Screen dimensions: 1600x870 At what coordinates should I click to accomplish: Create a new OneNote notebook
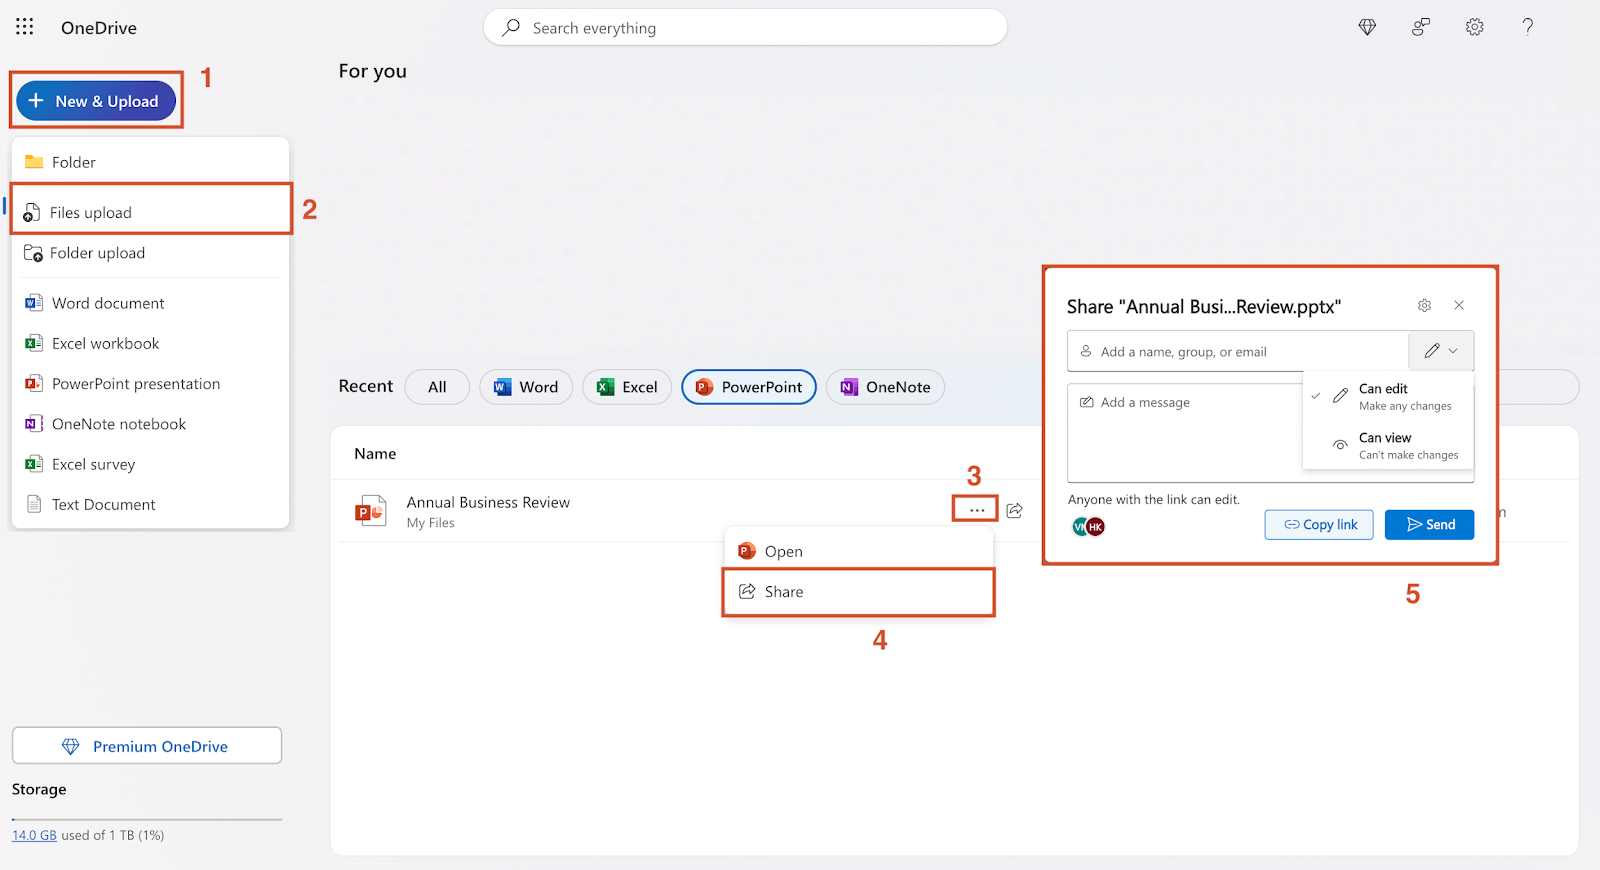(x=150, y=424)
